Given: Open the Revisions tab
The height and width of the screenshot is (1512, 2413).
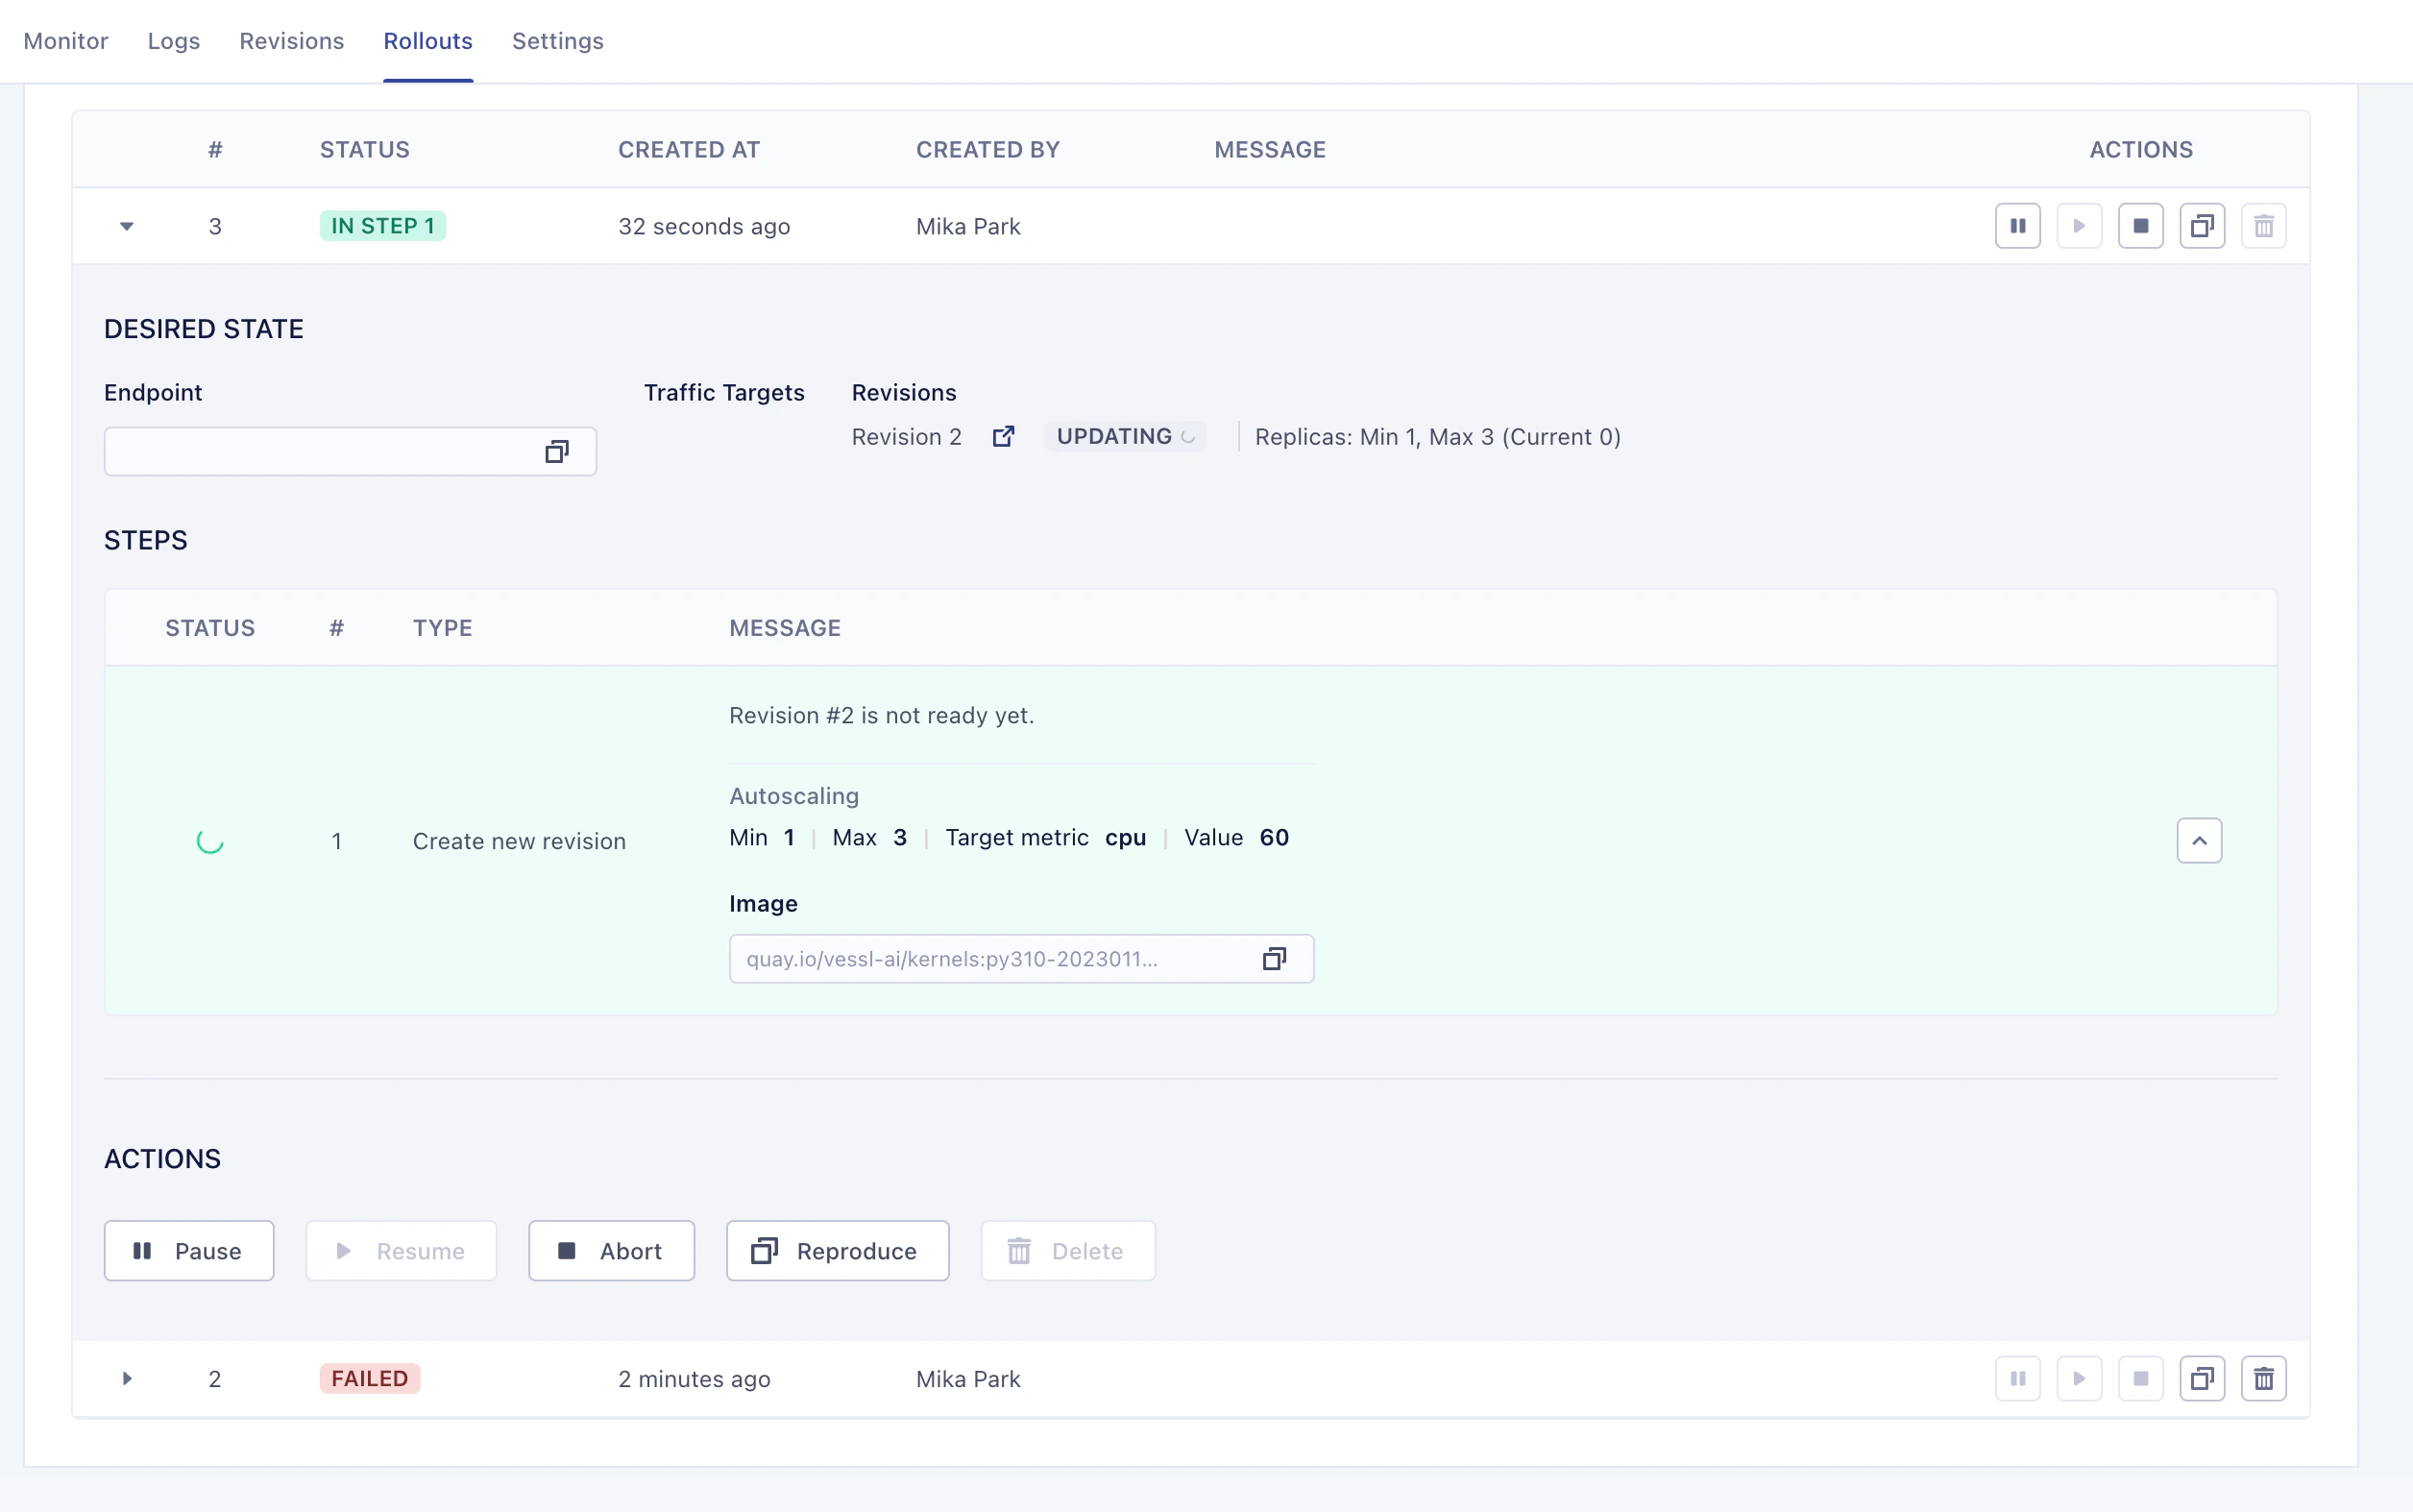Looking at the screenshot, I should click(x=291, y=41).
